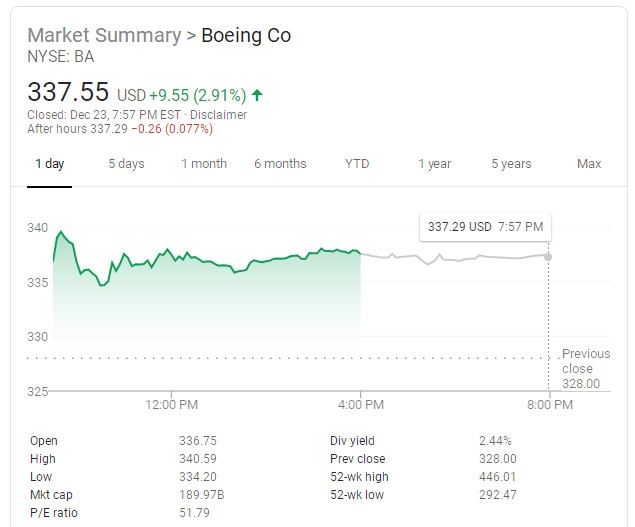Click the 12:00 PM axis label
Screen dimensions: 635x527
point(171,405)
